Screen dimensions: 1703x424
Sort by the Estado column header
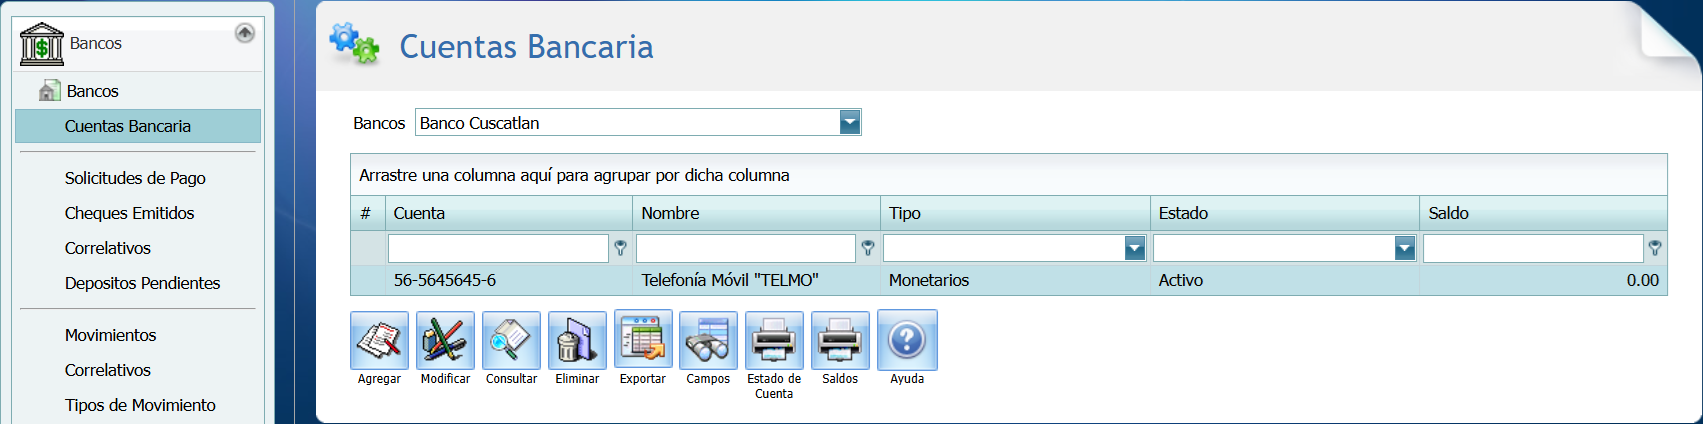click(1285, 213)
